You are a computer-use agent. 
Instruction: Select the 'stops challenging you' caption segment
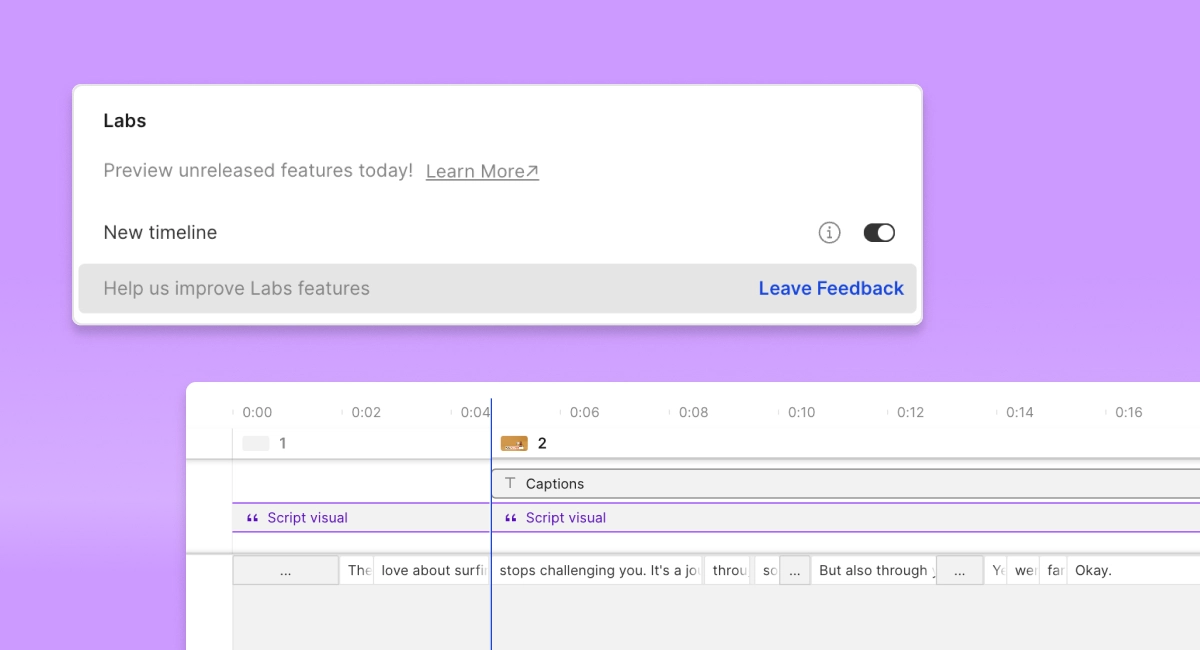pyautogui.click(x=597, y=569)
